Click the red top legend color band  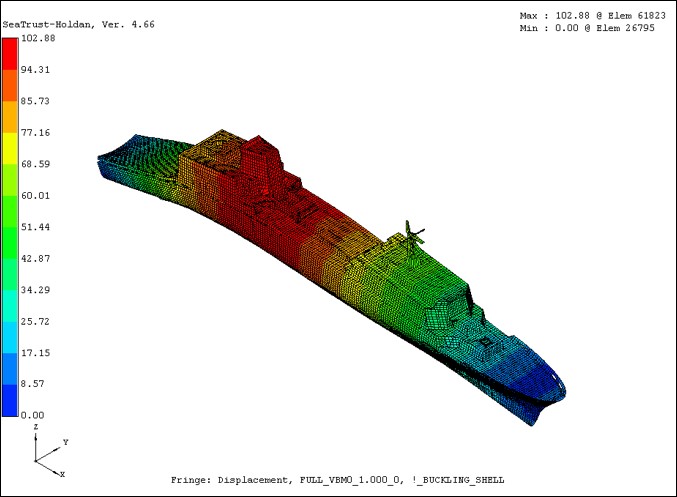[10, 54]
